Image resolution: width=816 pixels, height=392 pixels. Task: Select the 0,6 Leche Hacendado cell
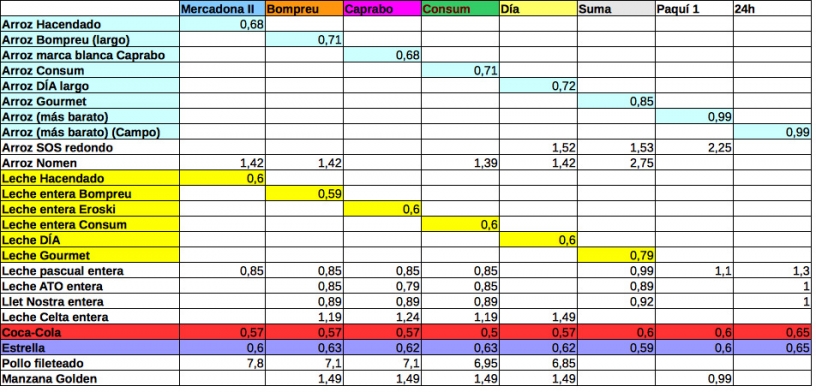pyautogui.click(x=222, y=179)
